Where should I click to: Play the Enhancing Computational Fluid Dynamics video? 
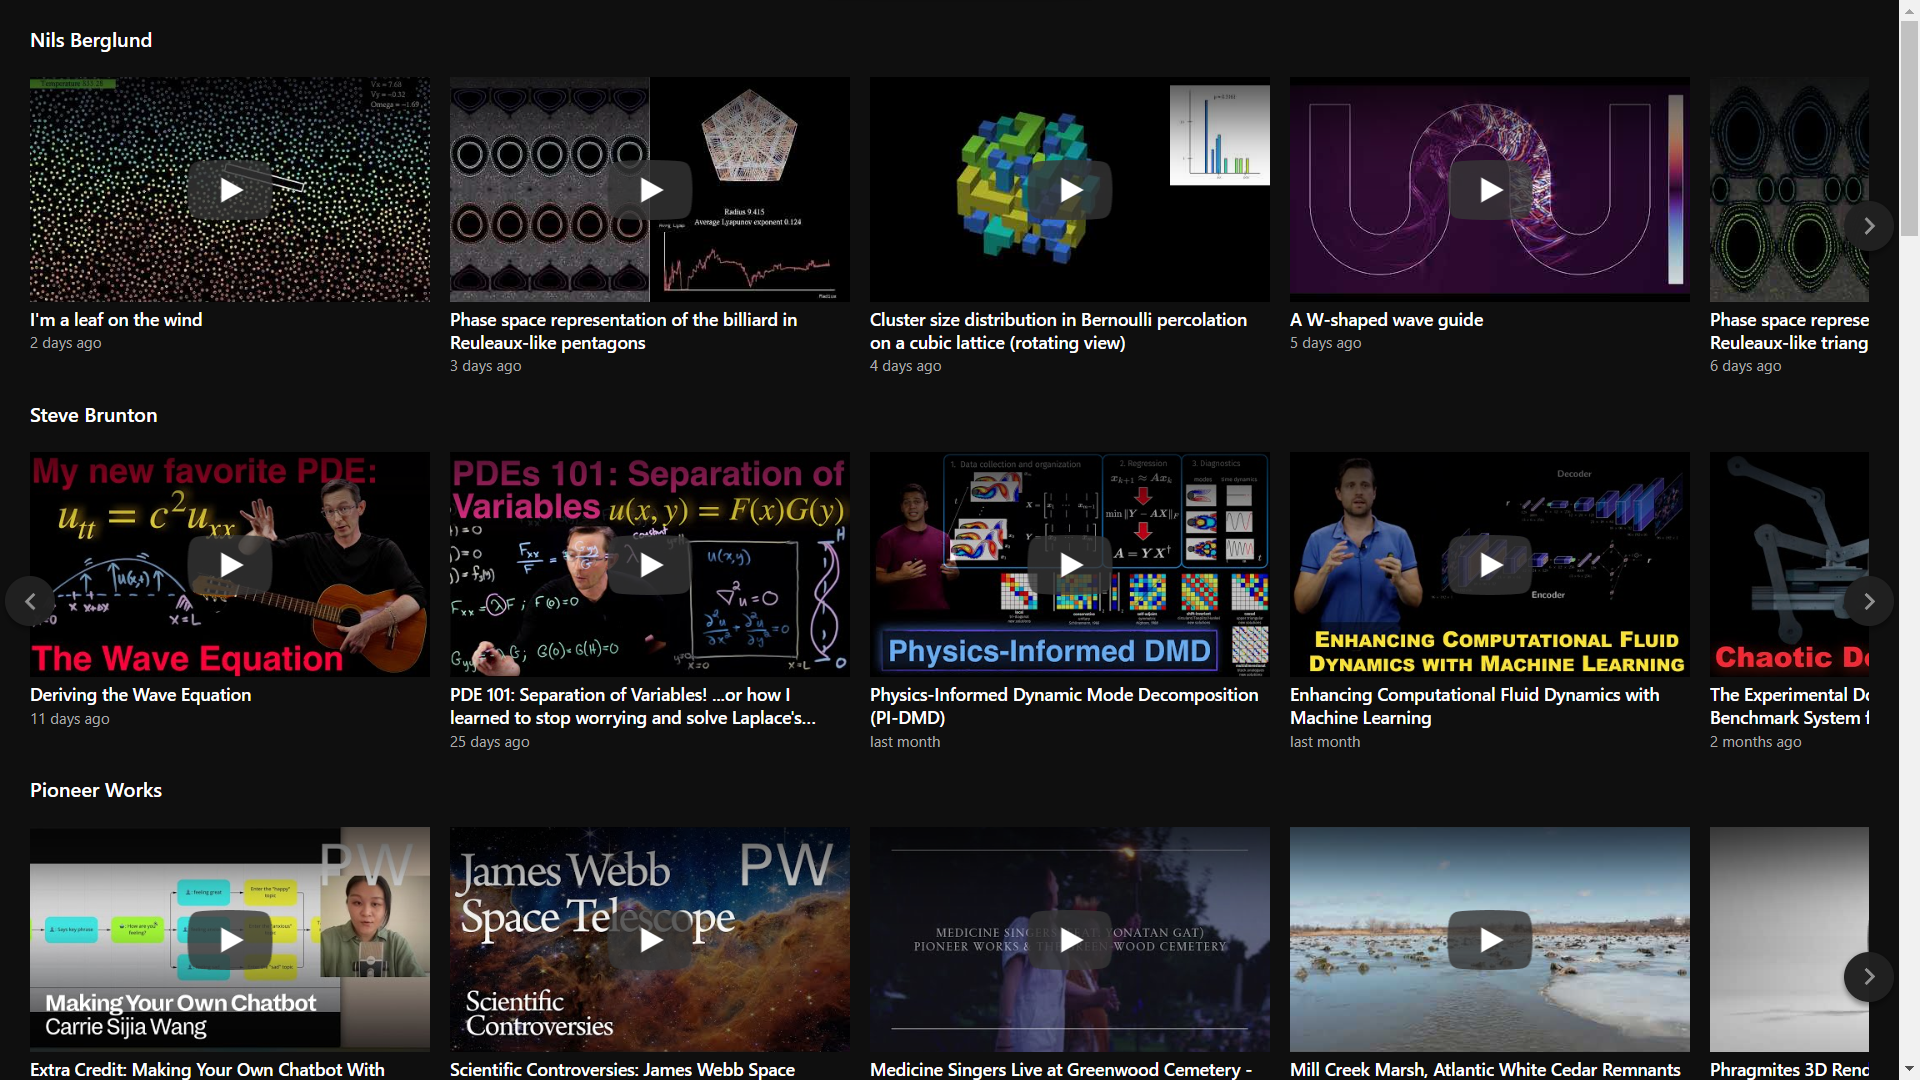click(1490, 565)
